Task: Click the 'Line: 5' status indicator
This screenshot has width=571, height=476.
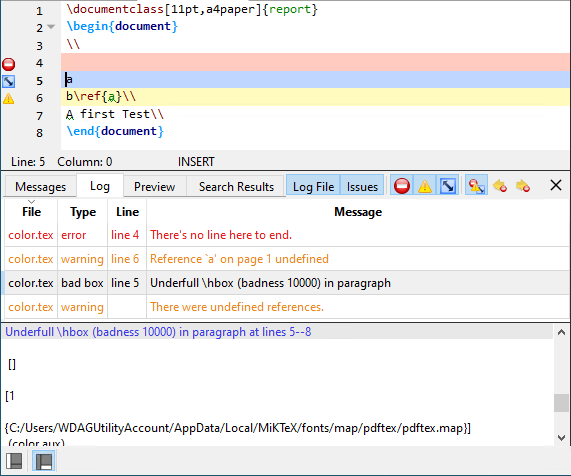Action: click(x=28, y=162)
